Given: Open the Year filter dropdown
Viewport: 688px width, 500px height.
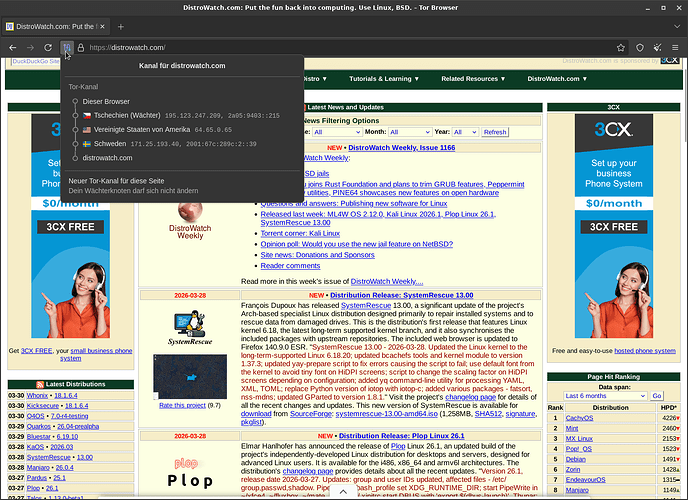Looking at the screenshot, I should coord(465,132).
